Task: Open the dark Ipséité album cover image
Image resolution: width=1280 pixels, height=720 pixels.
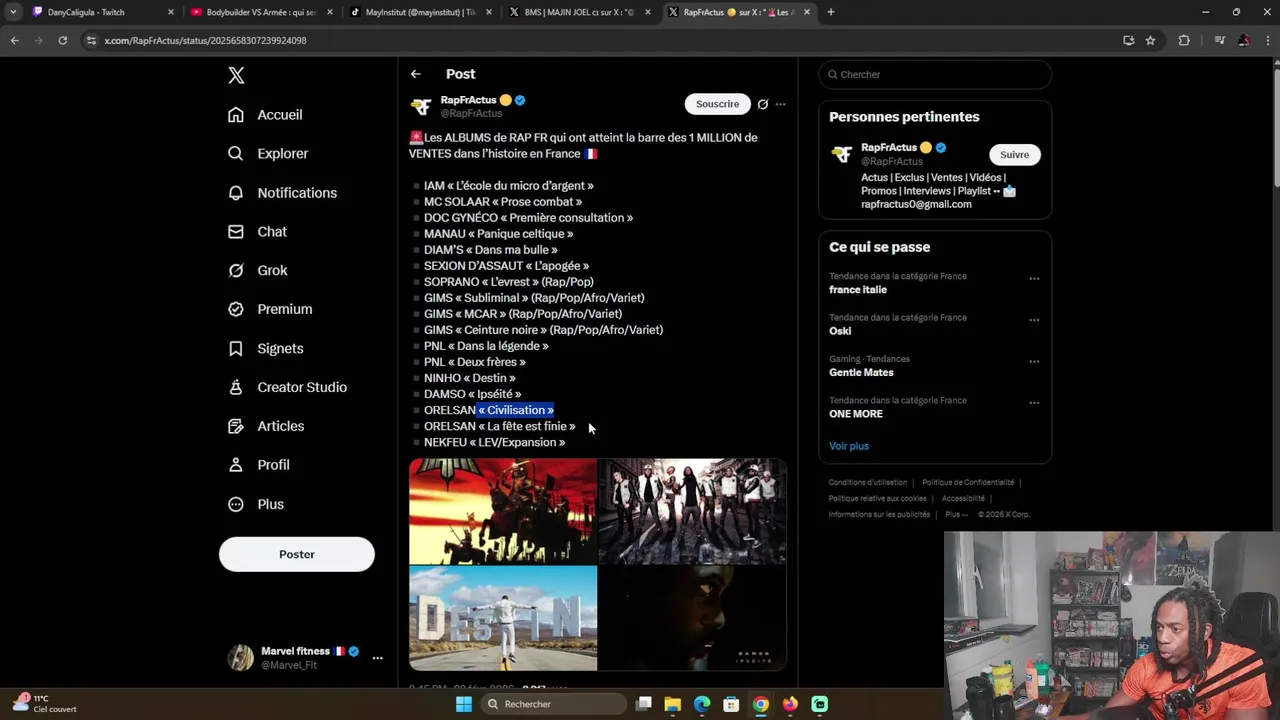Action: click(x=693, y=618)
